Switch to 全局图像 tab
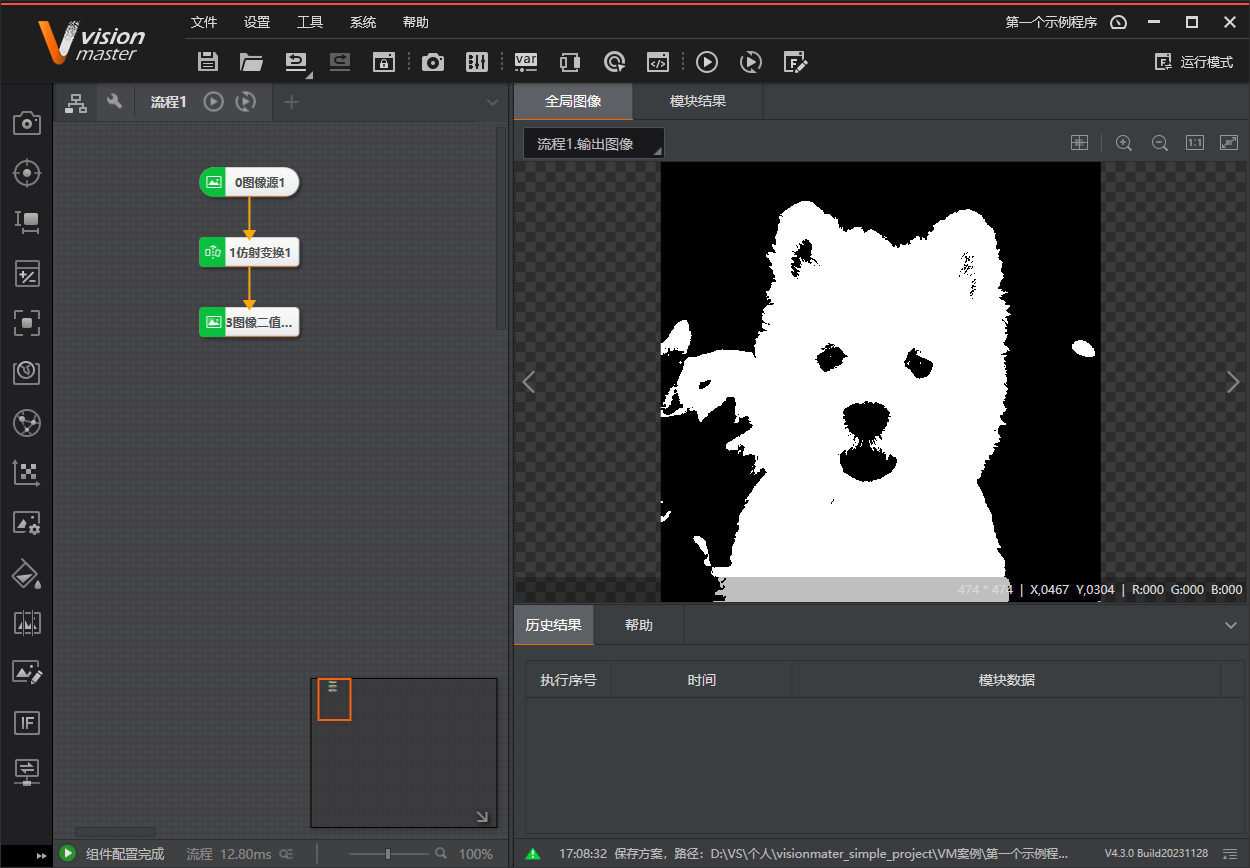This screenshot has width=1250, height=868. (x=573, y=102)
